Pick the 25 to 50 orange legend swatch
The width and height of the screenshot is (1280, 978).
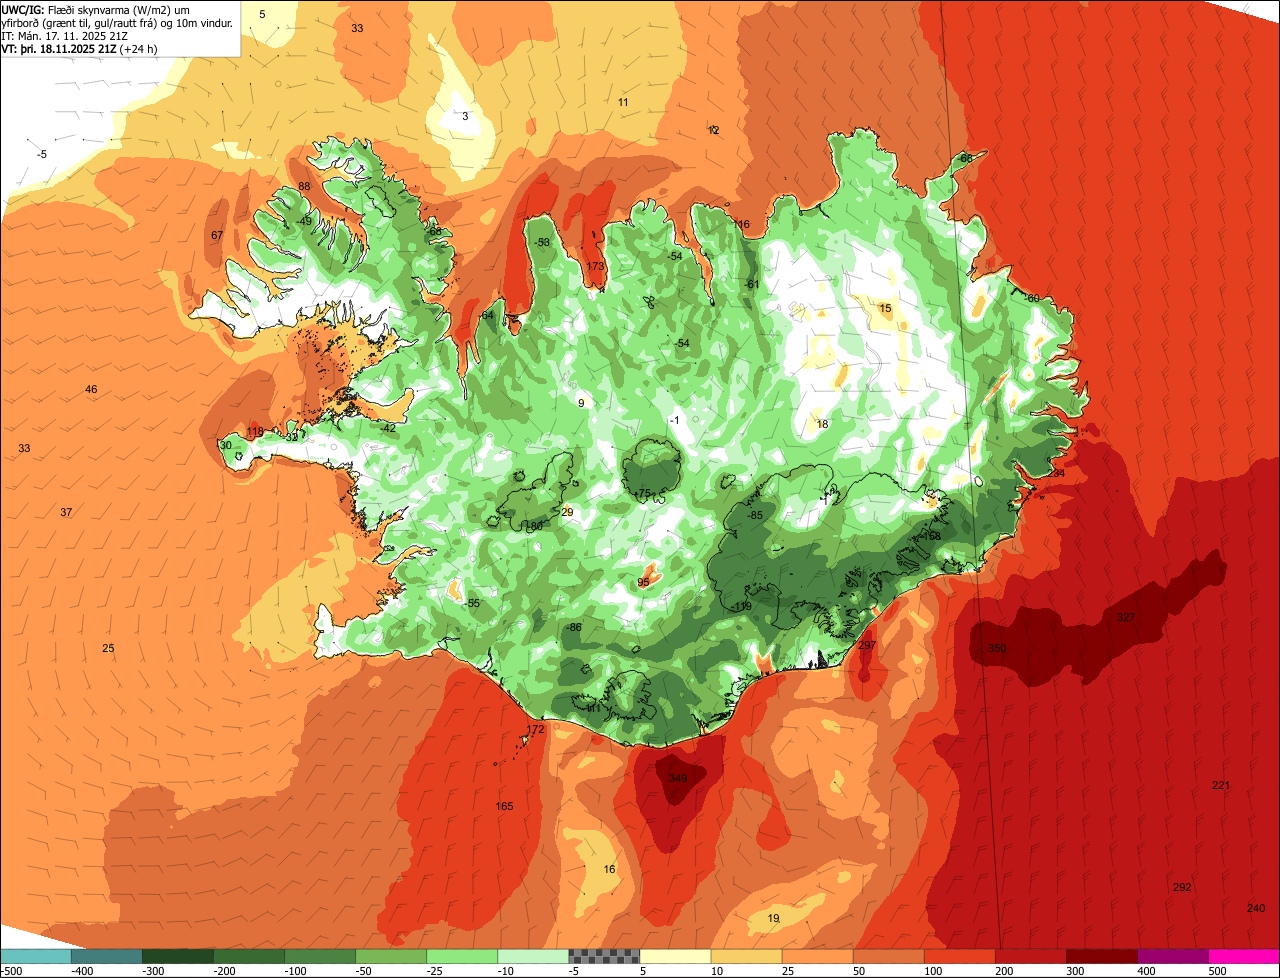point(817,956)
